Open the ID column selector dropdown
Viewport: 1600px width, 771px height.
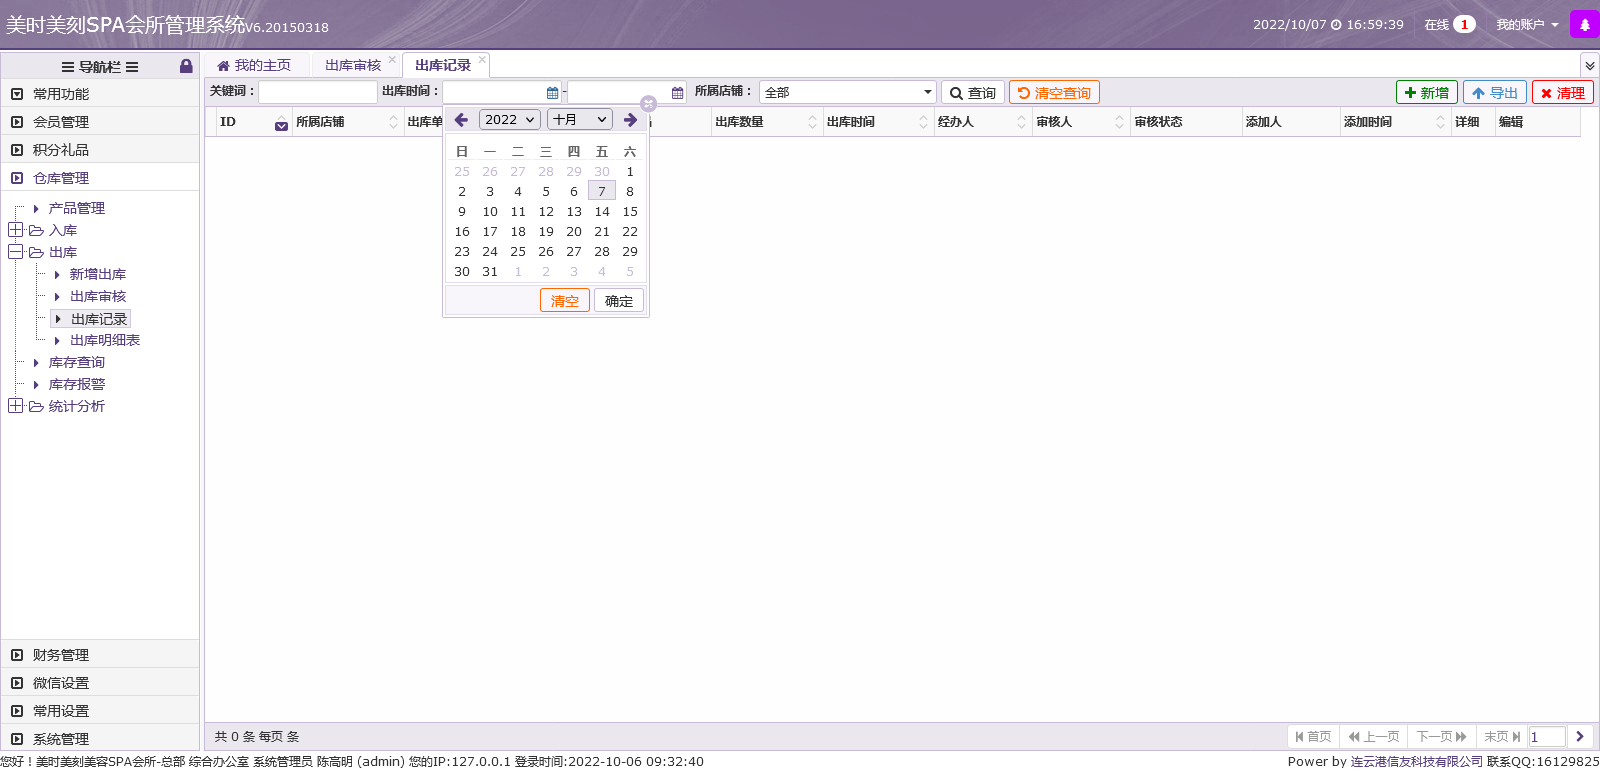tap(281, 124)
